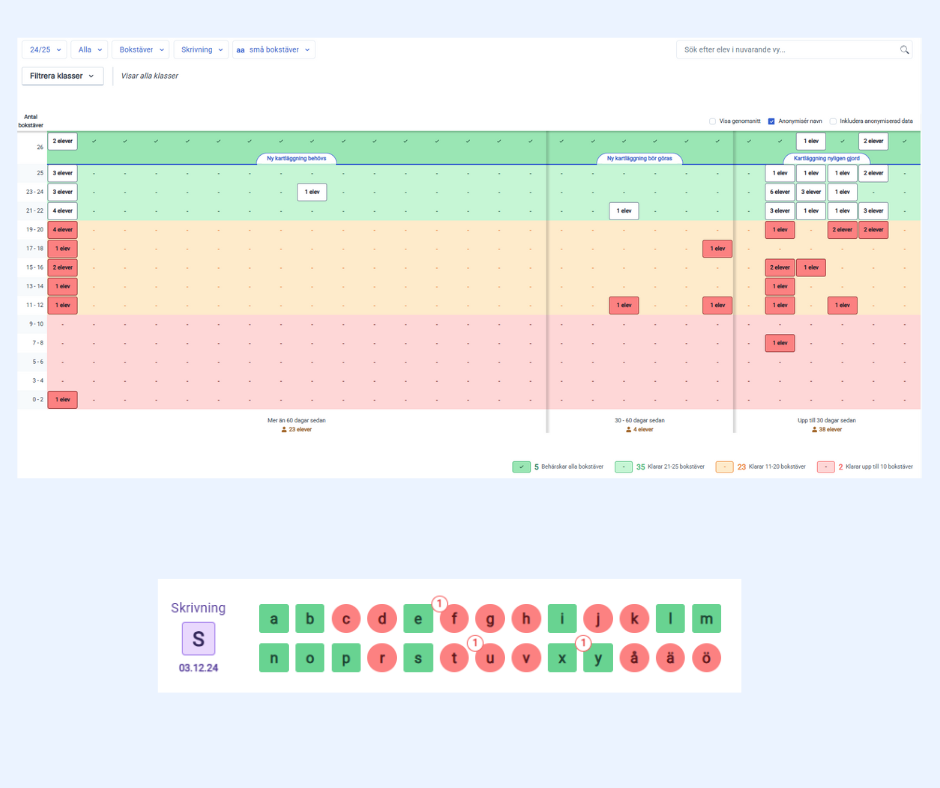Viewport: 940px width, 788px height.
Task: Click the red letter 'u' circle
Action: click(x=490, y=658)
